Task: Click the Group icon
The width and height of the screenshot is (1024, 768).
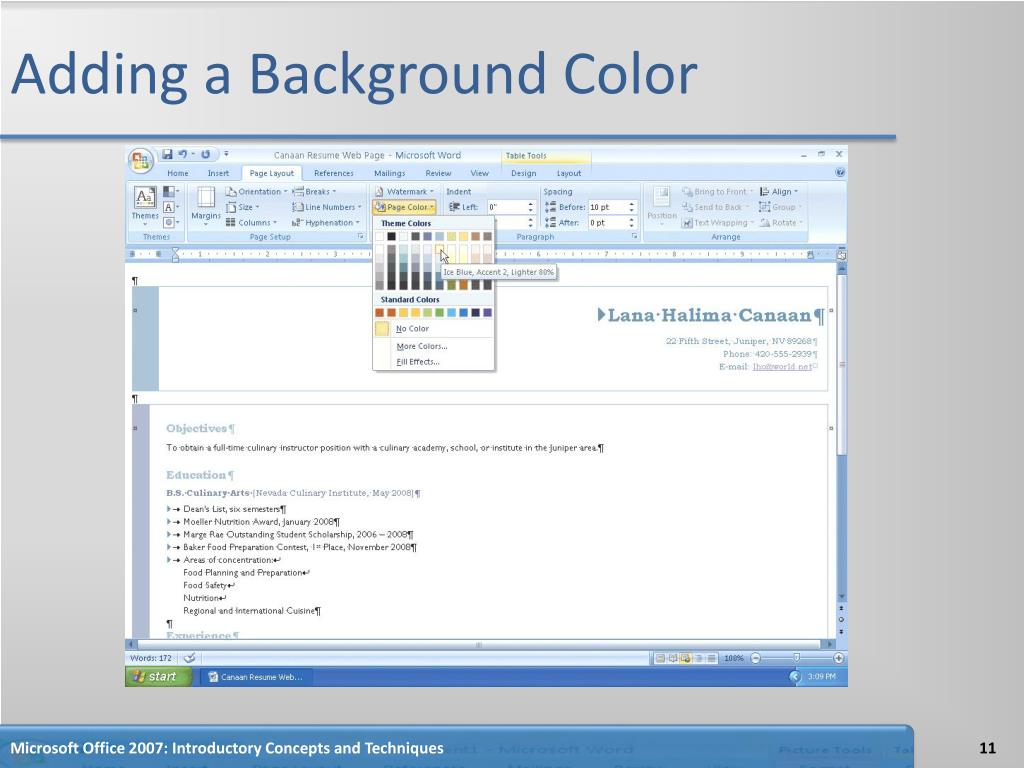Action: 764,207
